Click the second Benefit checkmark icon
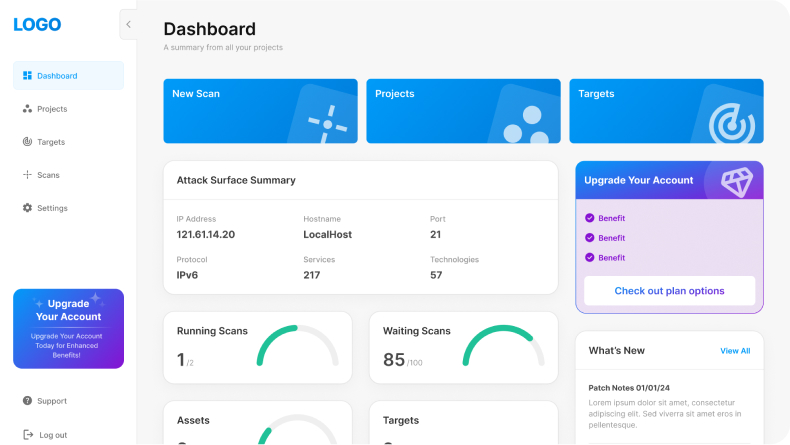Image resolution: width=790 pixels, height=445 pixels. tap(589, 237)
